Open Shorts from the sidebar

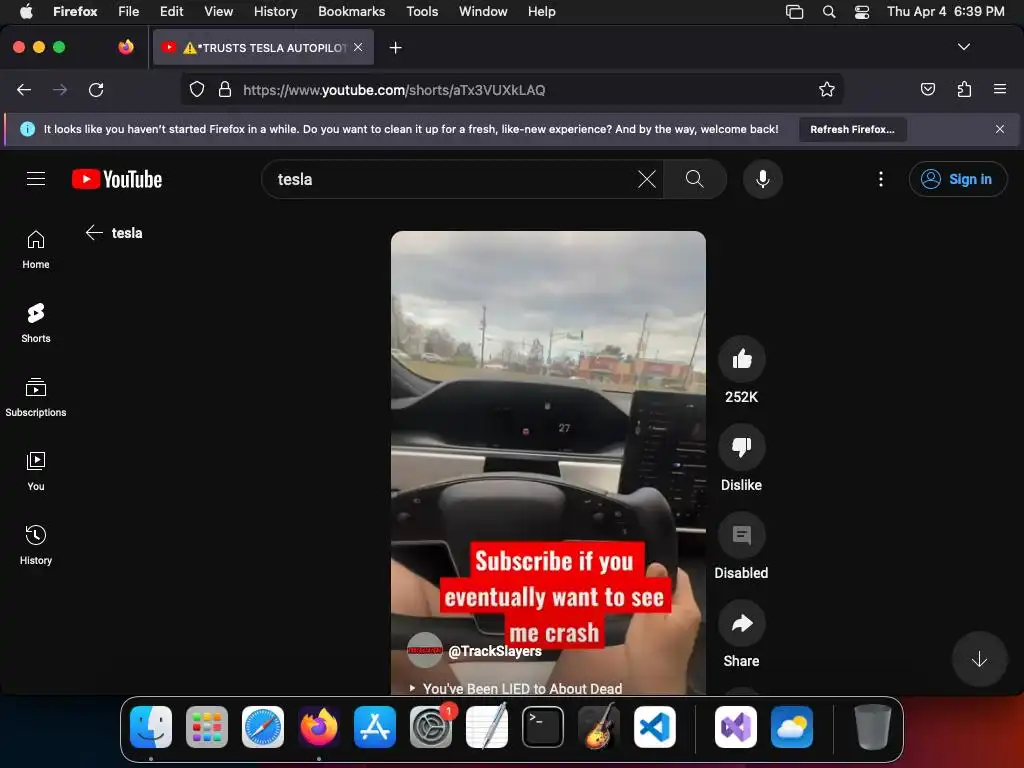[36, 323]
